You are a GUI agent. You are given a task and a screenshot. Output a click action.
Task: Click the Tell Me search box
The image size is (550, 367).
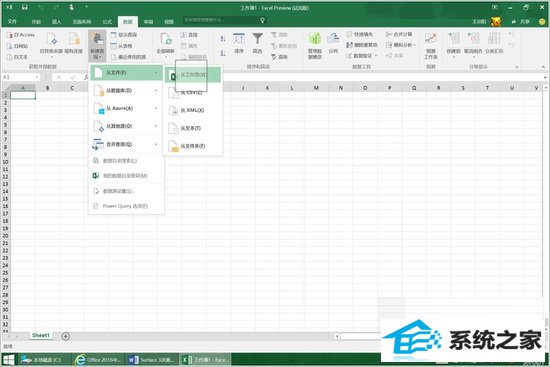[x=224, y=20]
